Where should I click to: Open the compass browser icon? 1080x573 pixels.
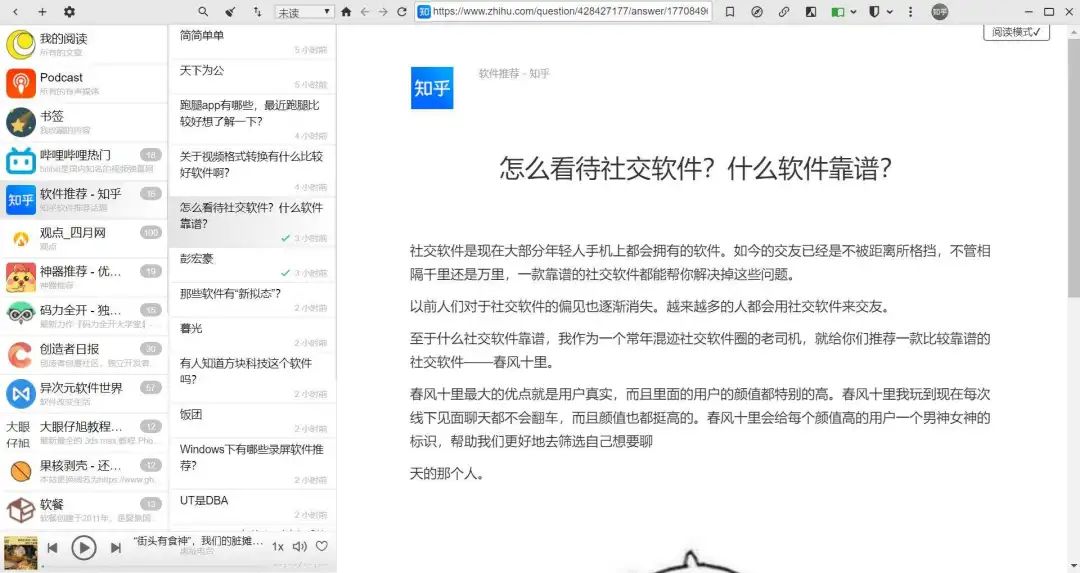(x=757, y=12)
